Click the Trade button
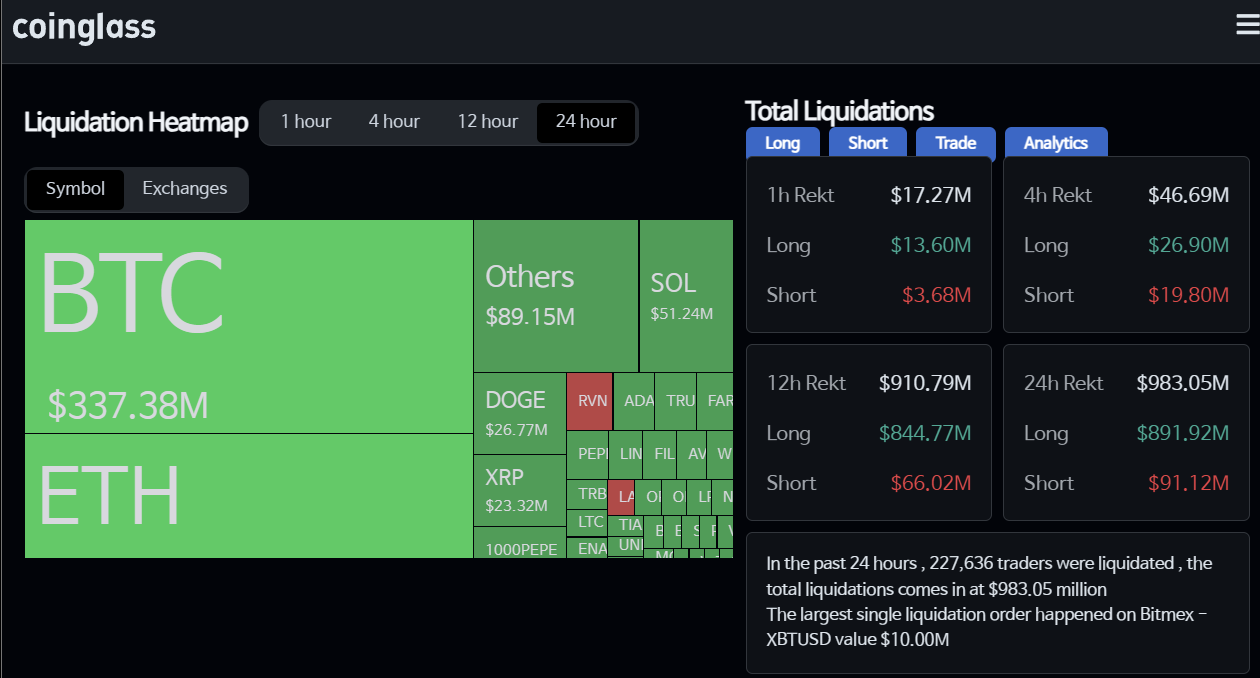 [955, 143]
